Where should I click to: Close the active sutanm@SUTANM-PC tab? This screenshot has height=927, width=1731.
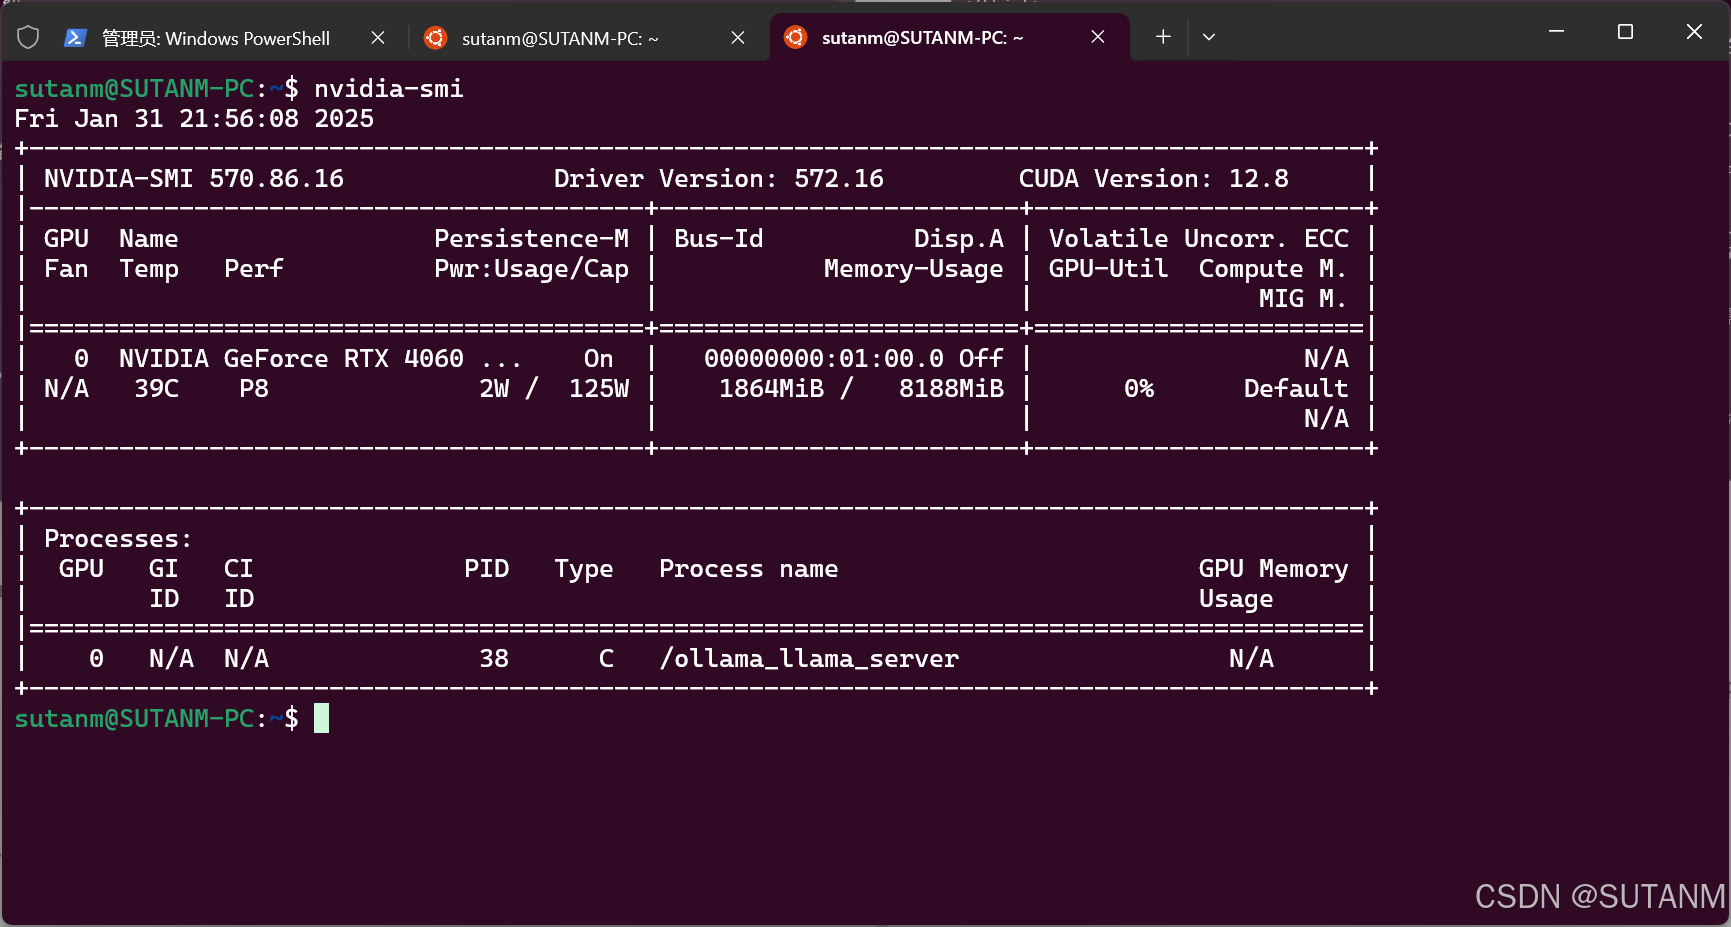coord(1098,37)
